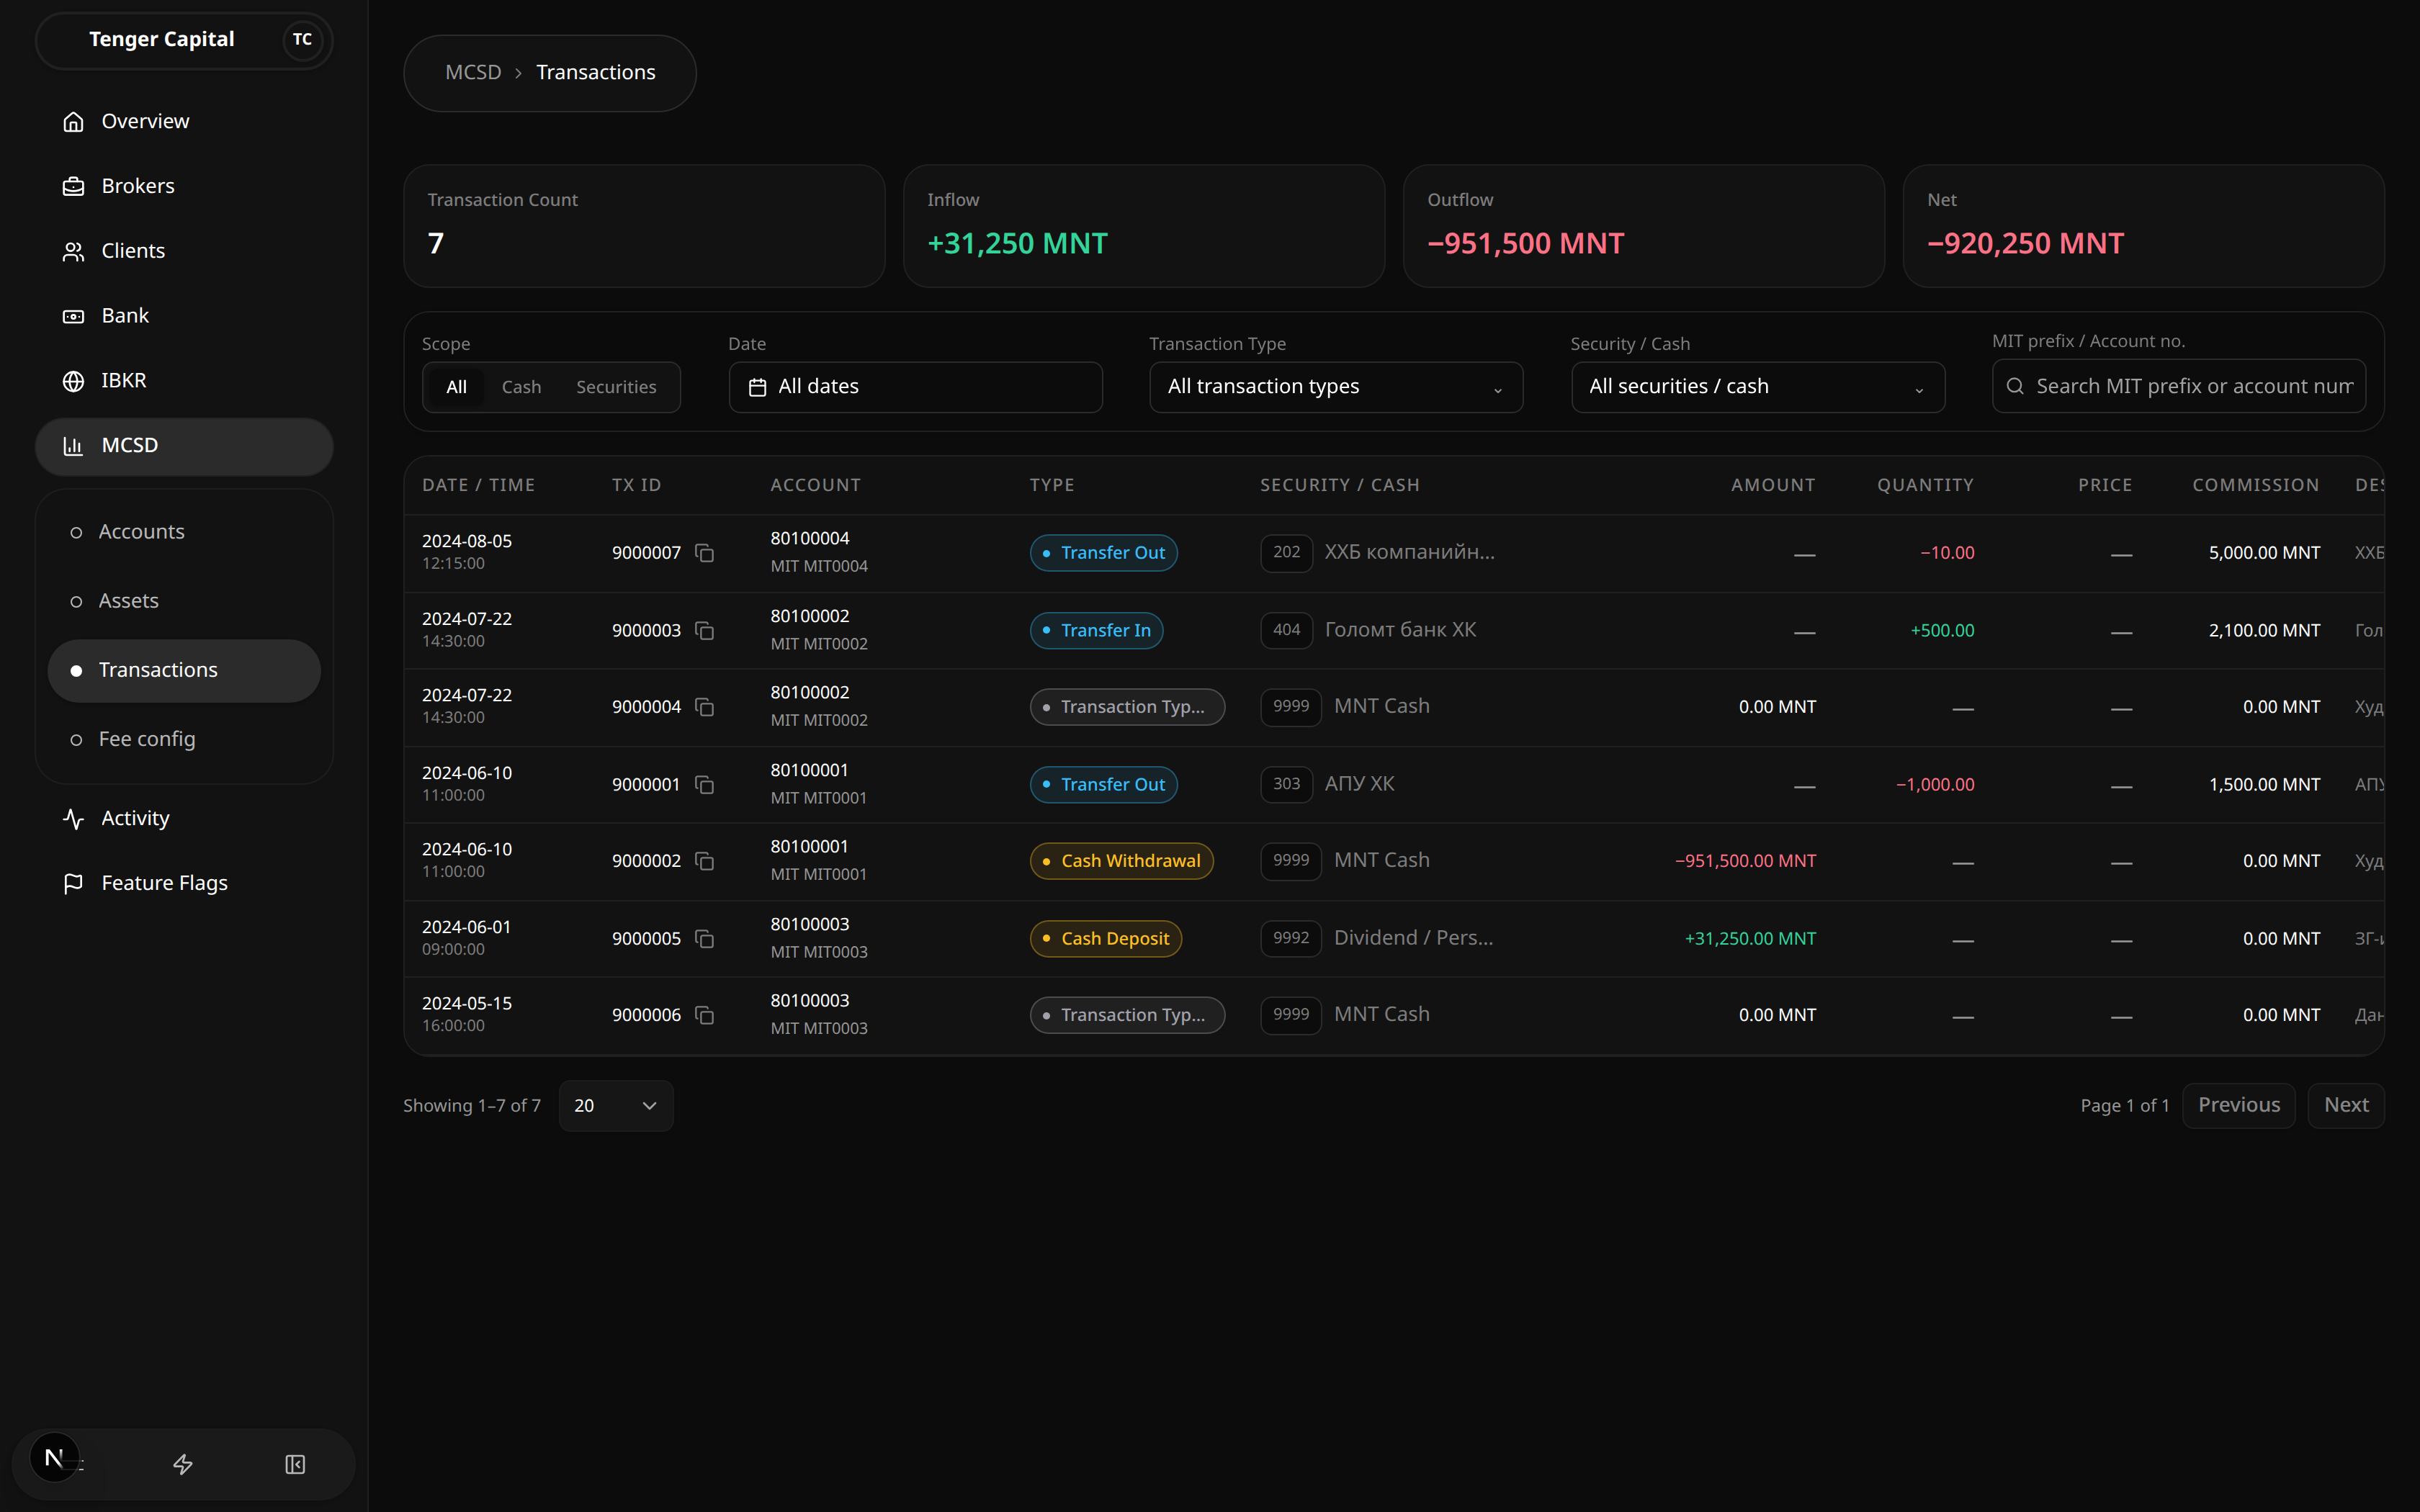2420x1512 pixels.
Task: Select the Cash scope option
Action: pos(521,387)
